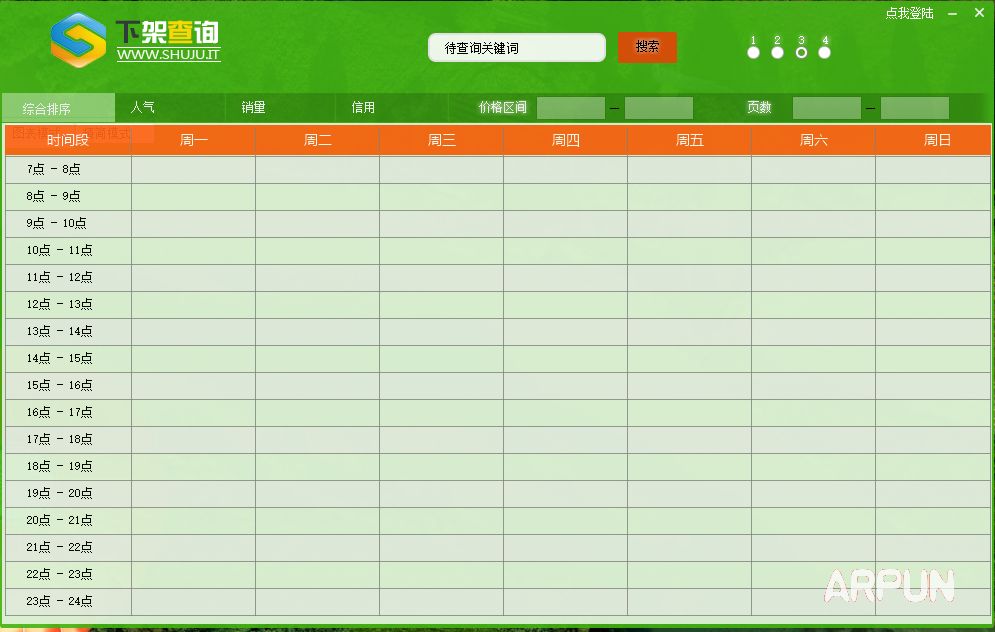Sort results by 人气 popularity
Viewport: 995px width, 632px height.
(143, 107)
